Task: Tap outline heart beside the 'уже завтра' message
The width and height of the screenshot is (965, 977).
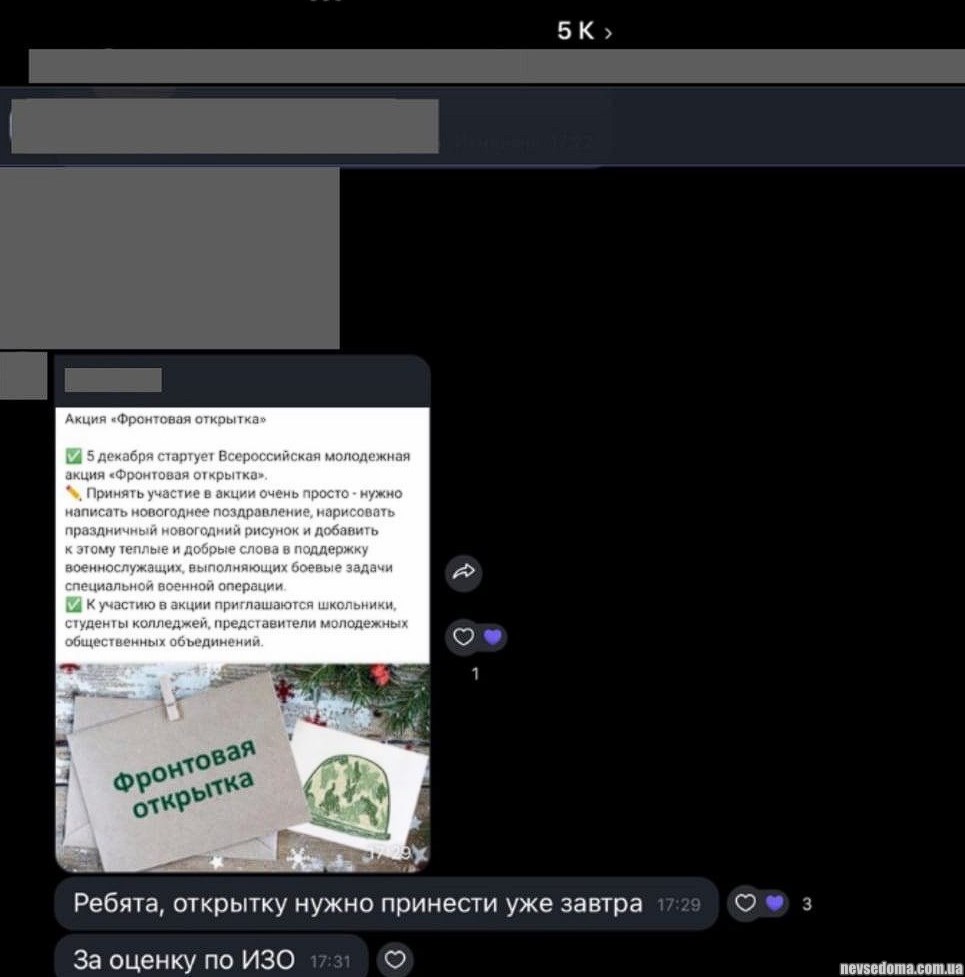Action: (x=745, y=904)
